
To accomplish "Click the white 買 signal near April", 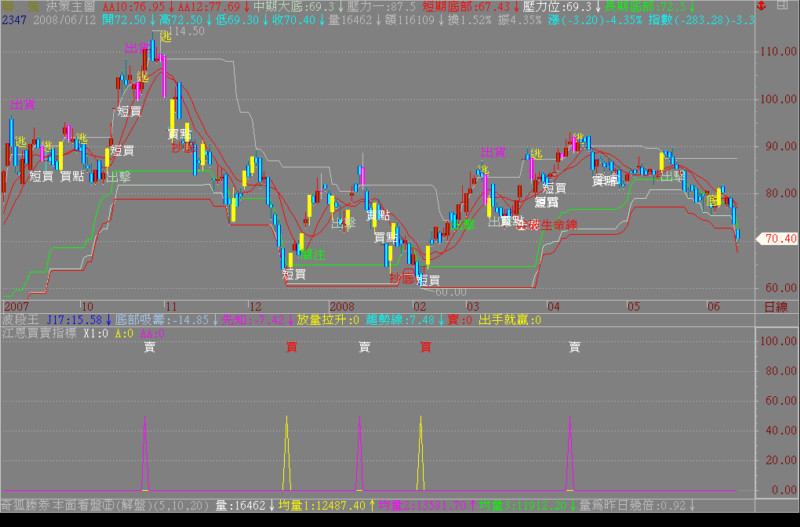I will (574, 347).
